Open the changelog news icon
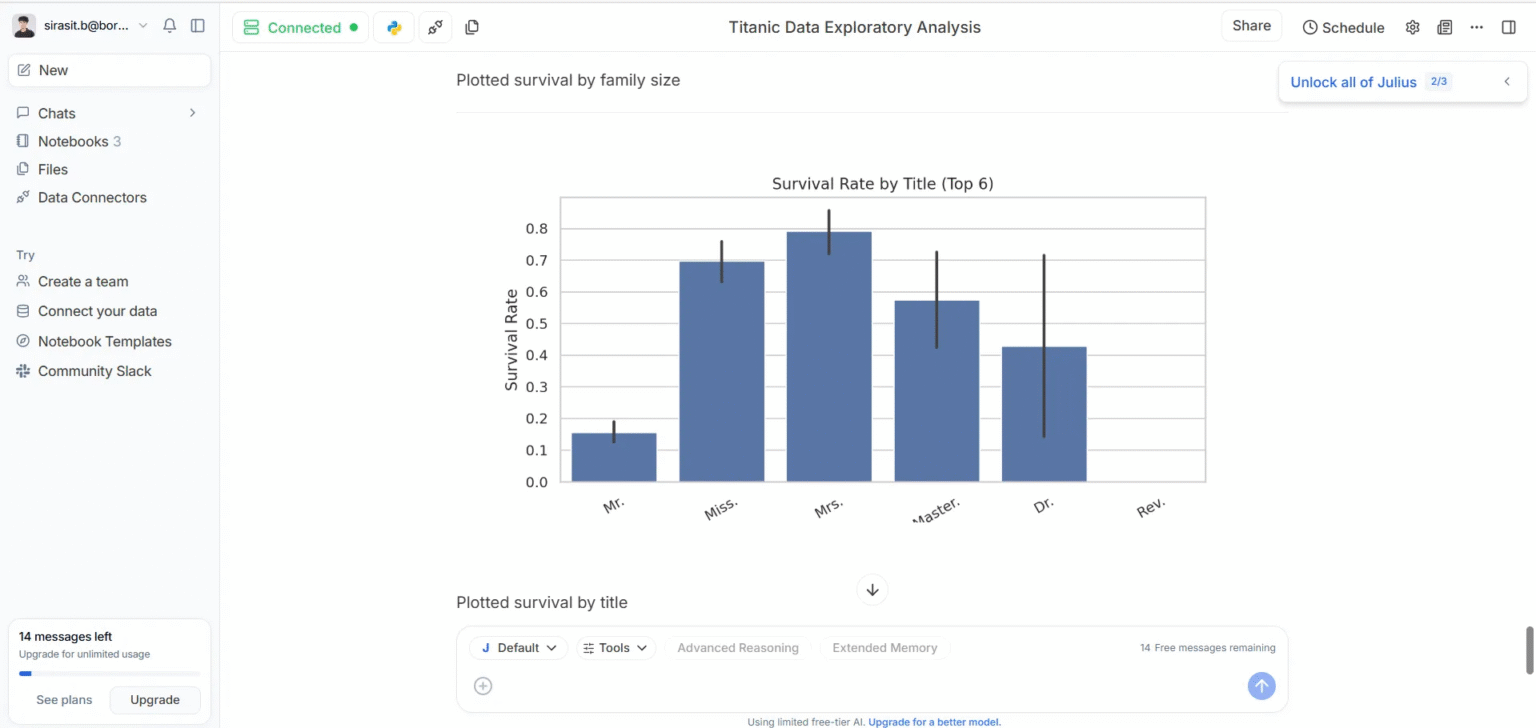1536x728 pixels. point(1444,27)
